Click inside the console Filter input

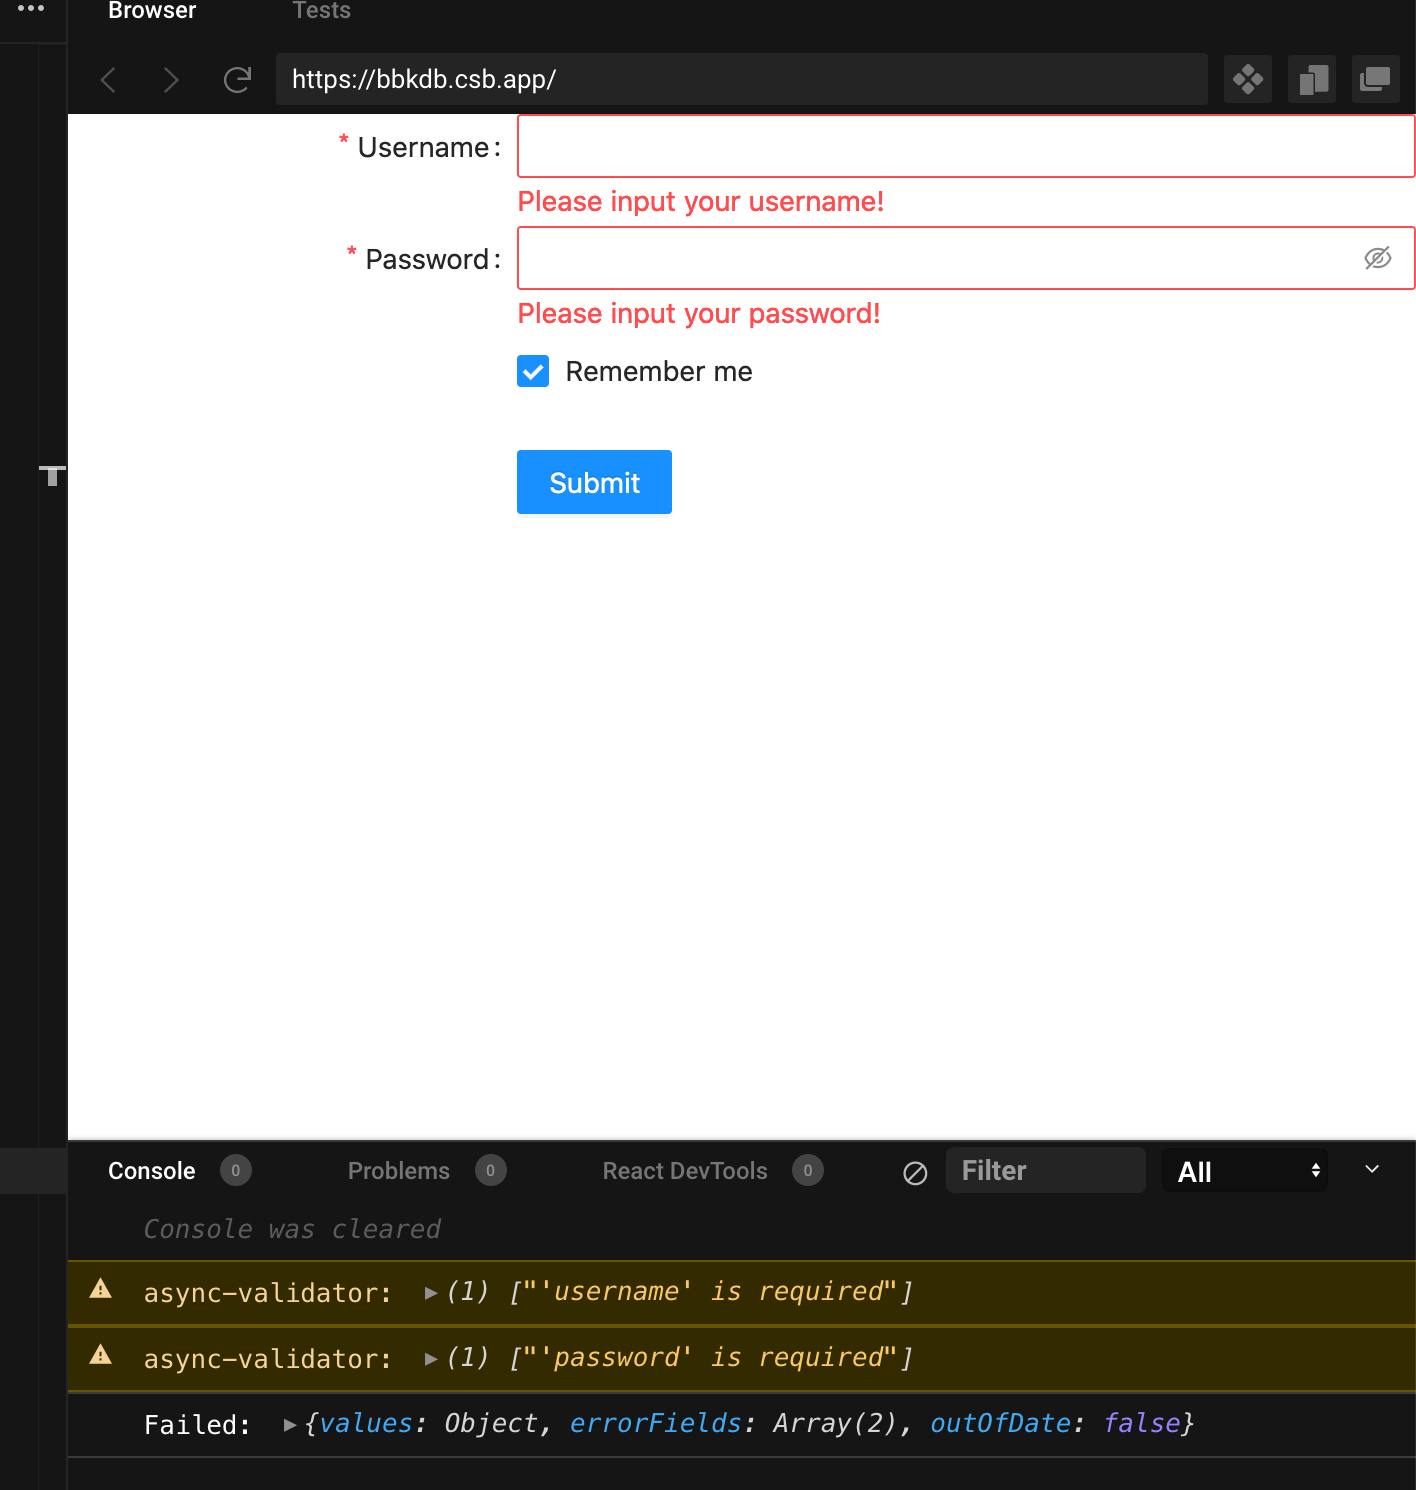pyautogui.click(x=1045, y=1170)
